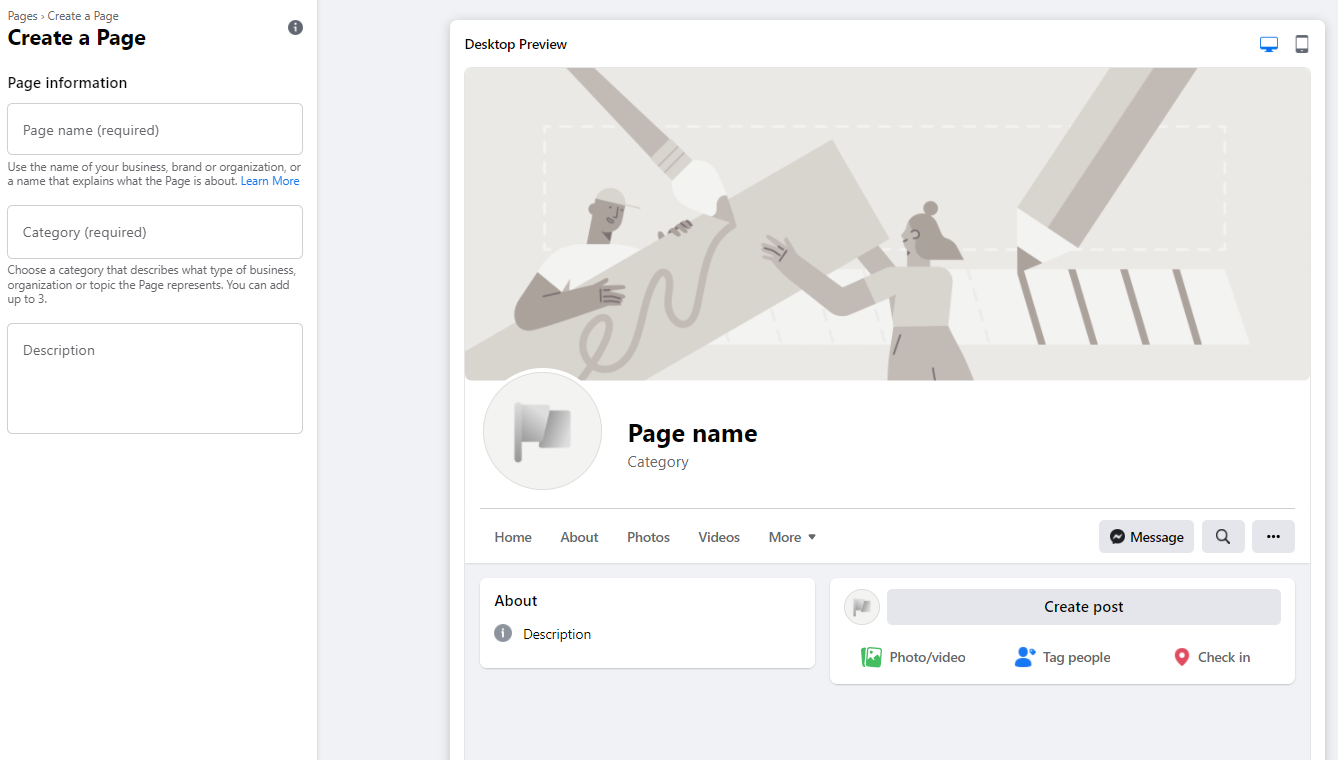Click the Check in red pin icon
Image resolution: width=1338 pixels, height=760 pixels.
tap(1181, 657)
